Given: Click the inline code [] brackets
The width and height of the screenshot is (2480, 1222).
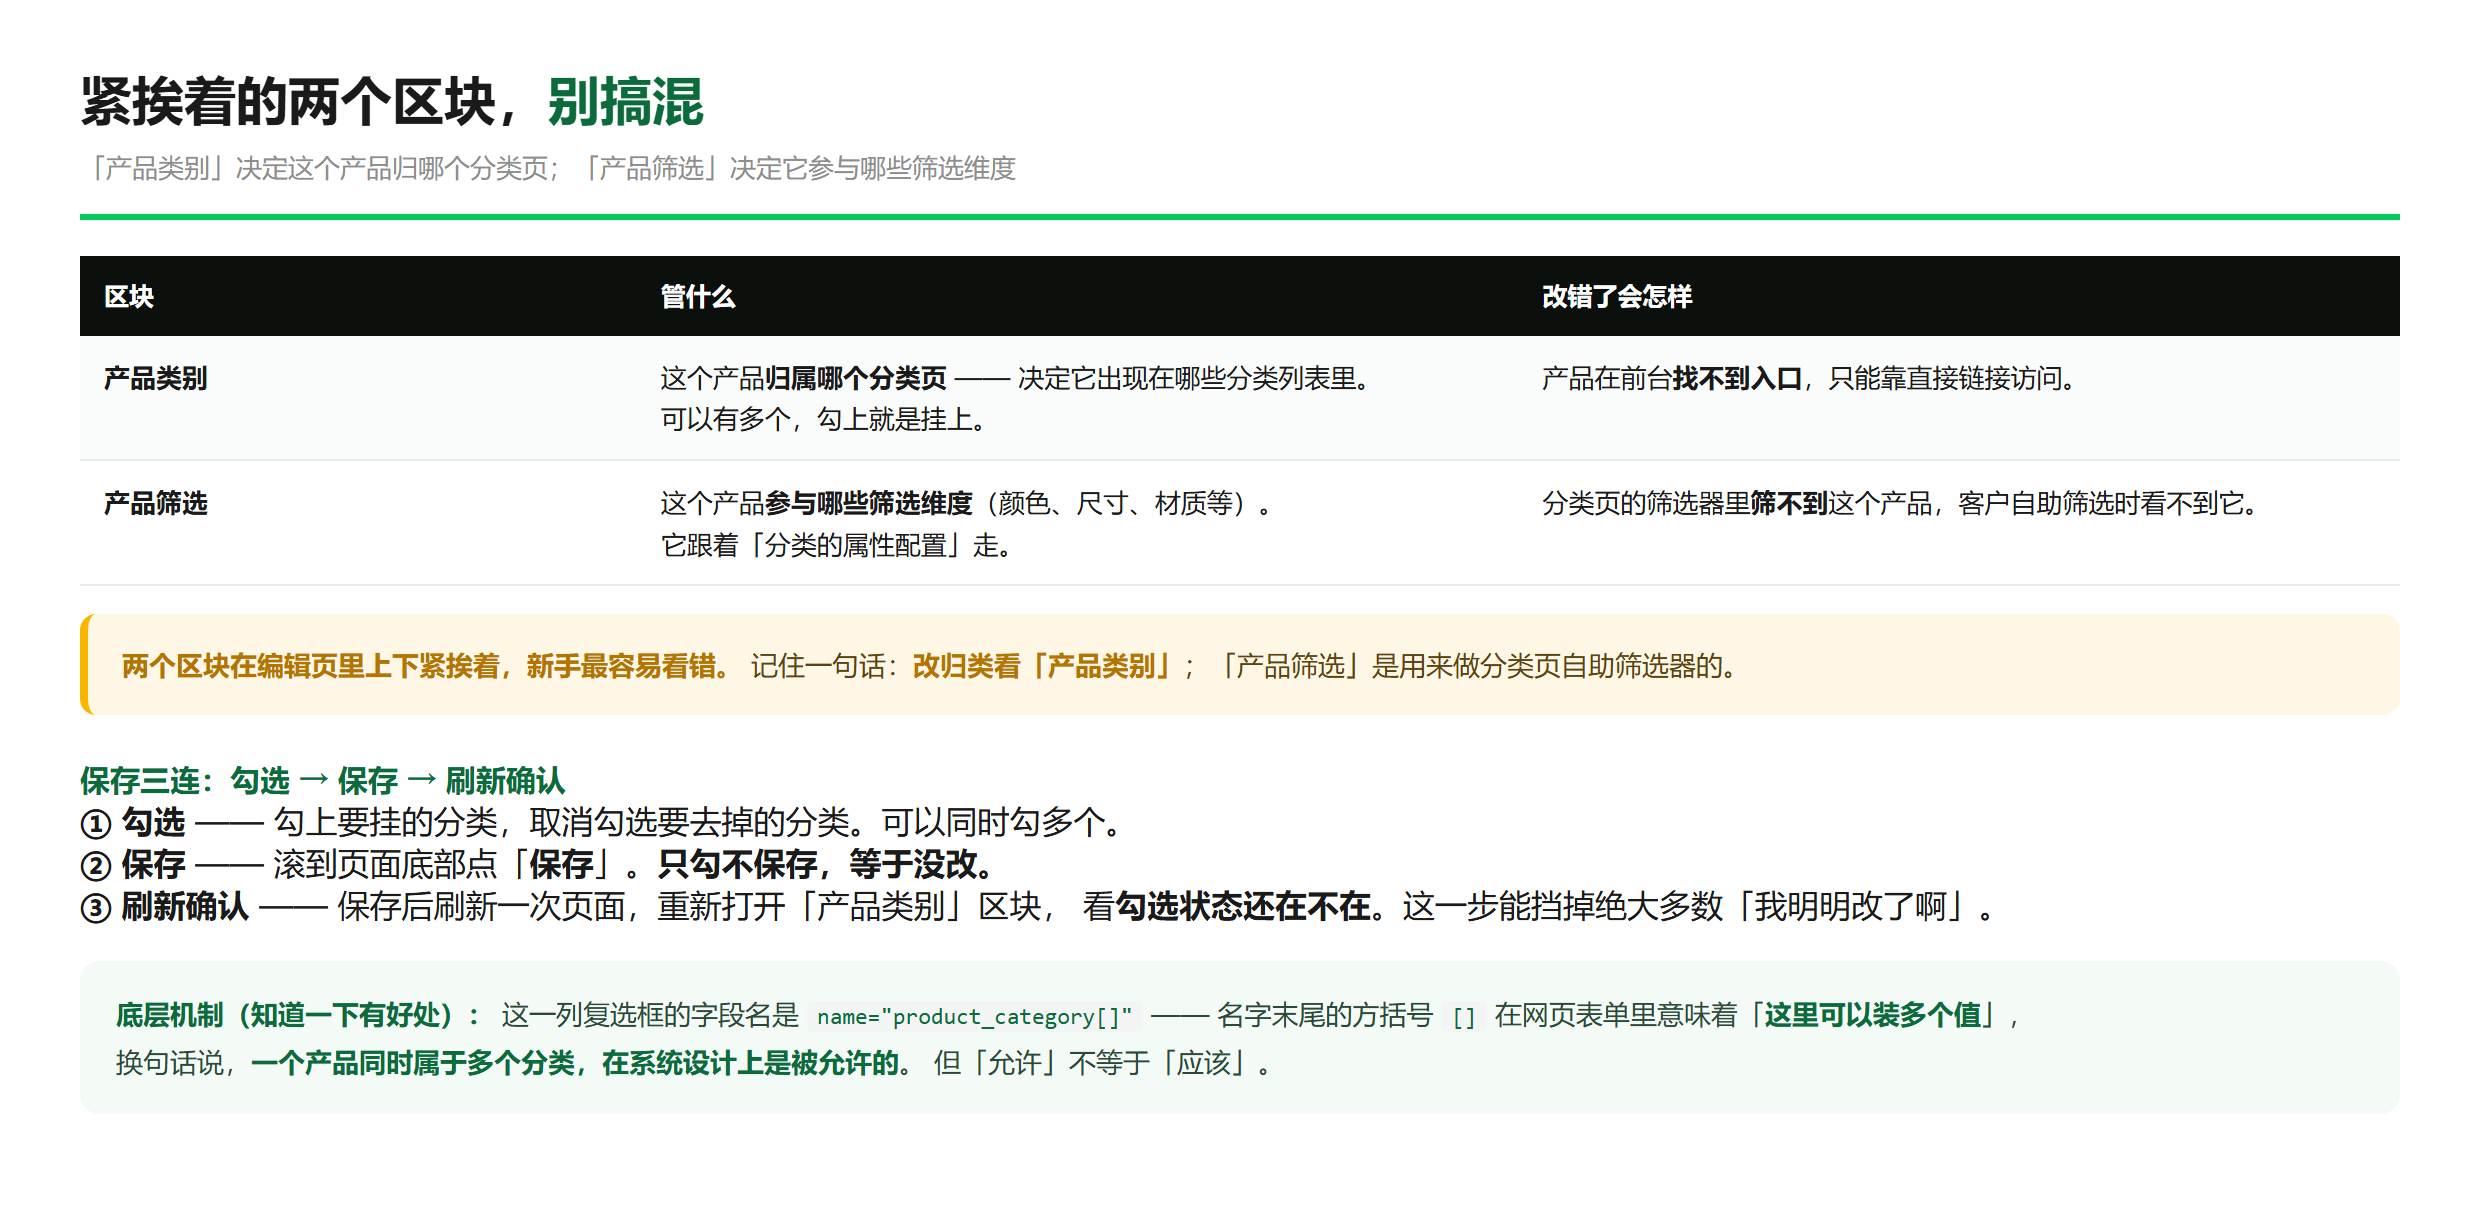Looking at the screenshot, I should (x=1464, y=1017).
